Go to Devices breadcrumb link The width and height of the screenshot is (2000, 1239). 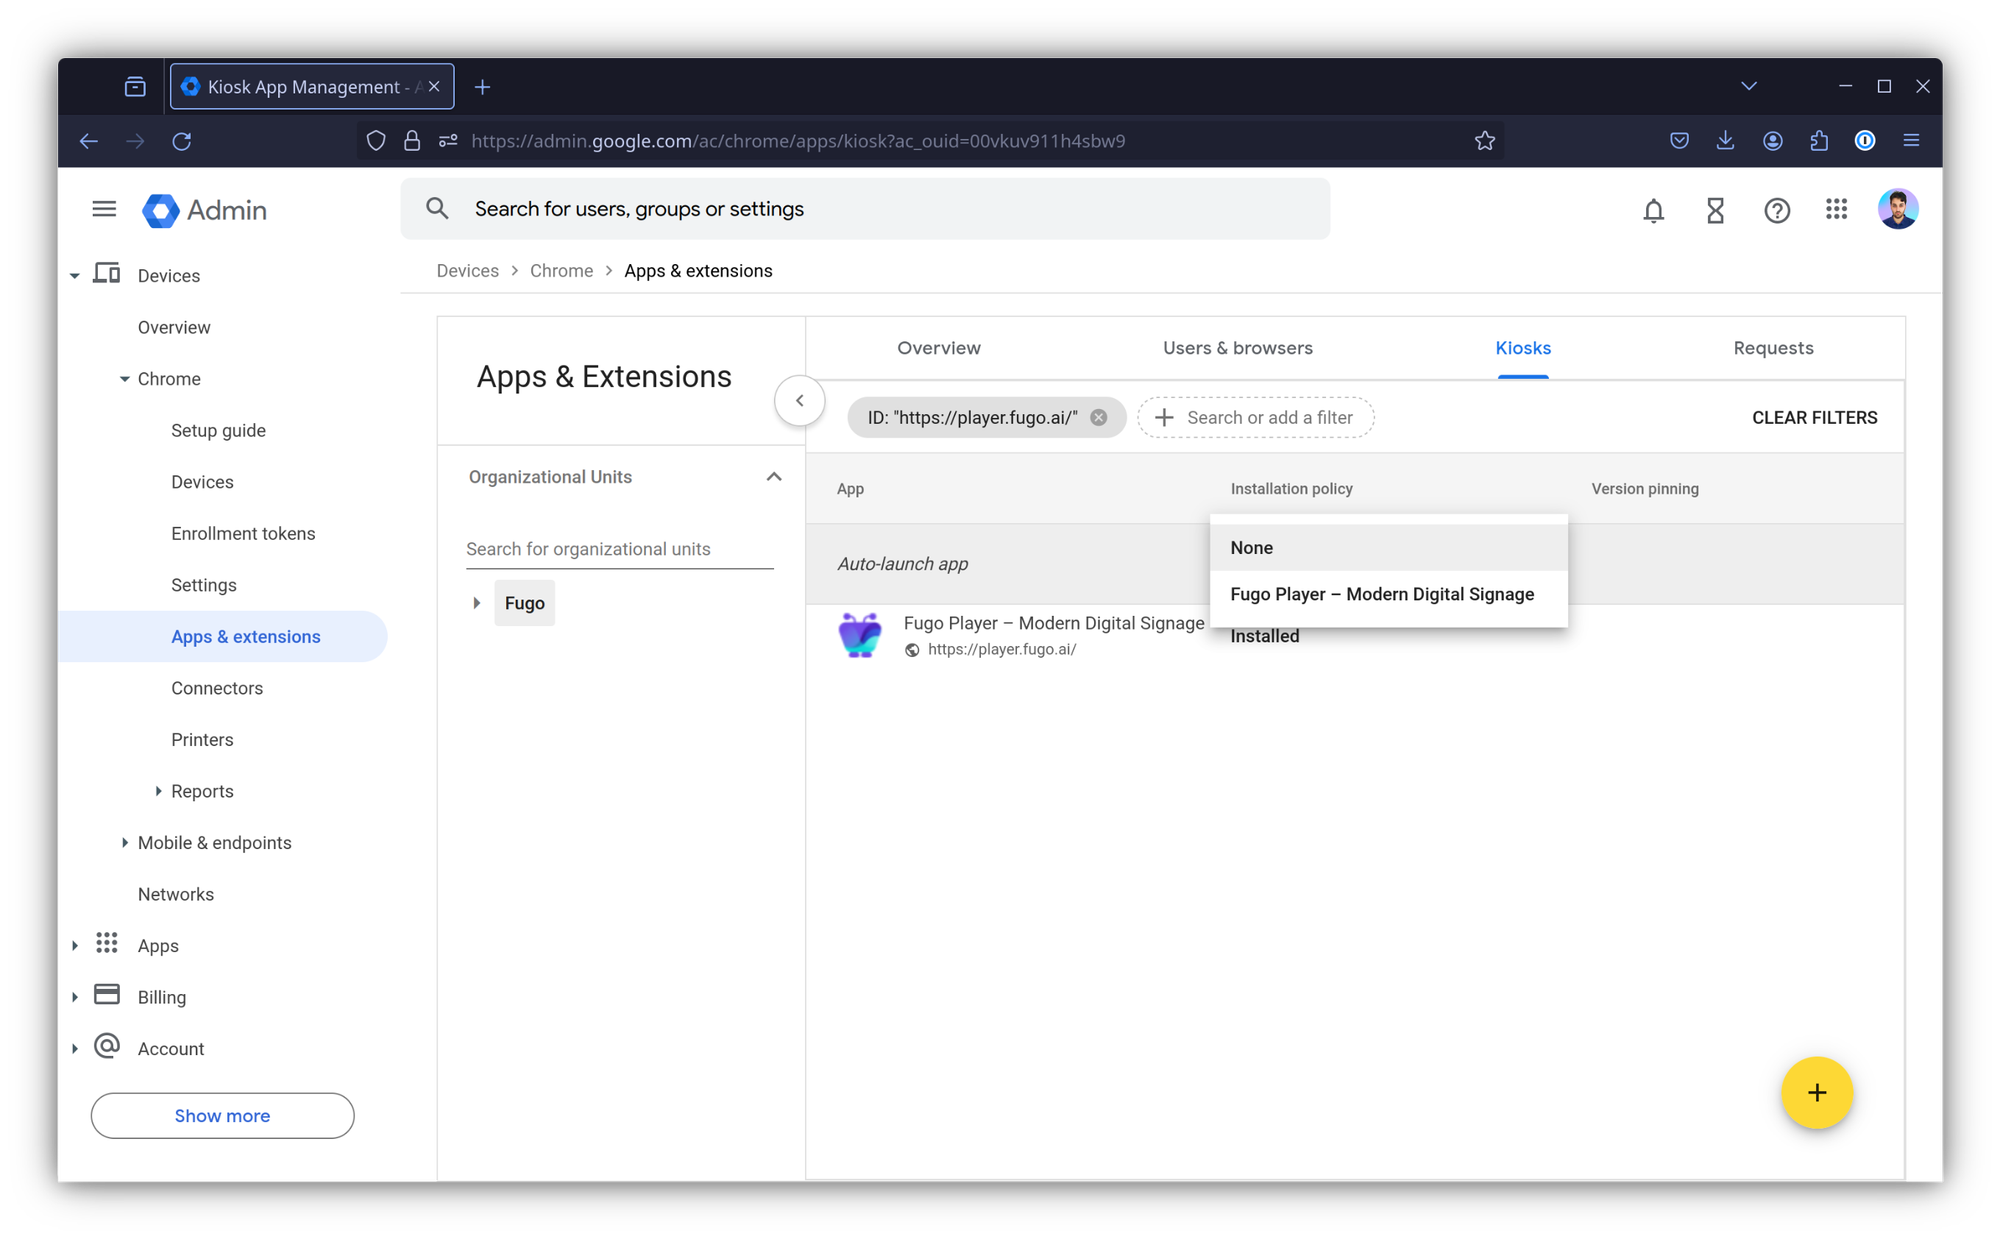pos(467,271)
